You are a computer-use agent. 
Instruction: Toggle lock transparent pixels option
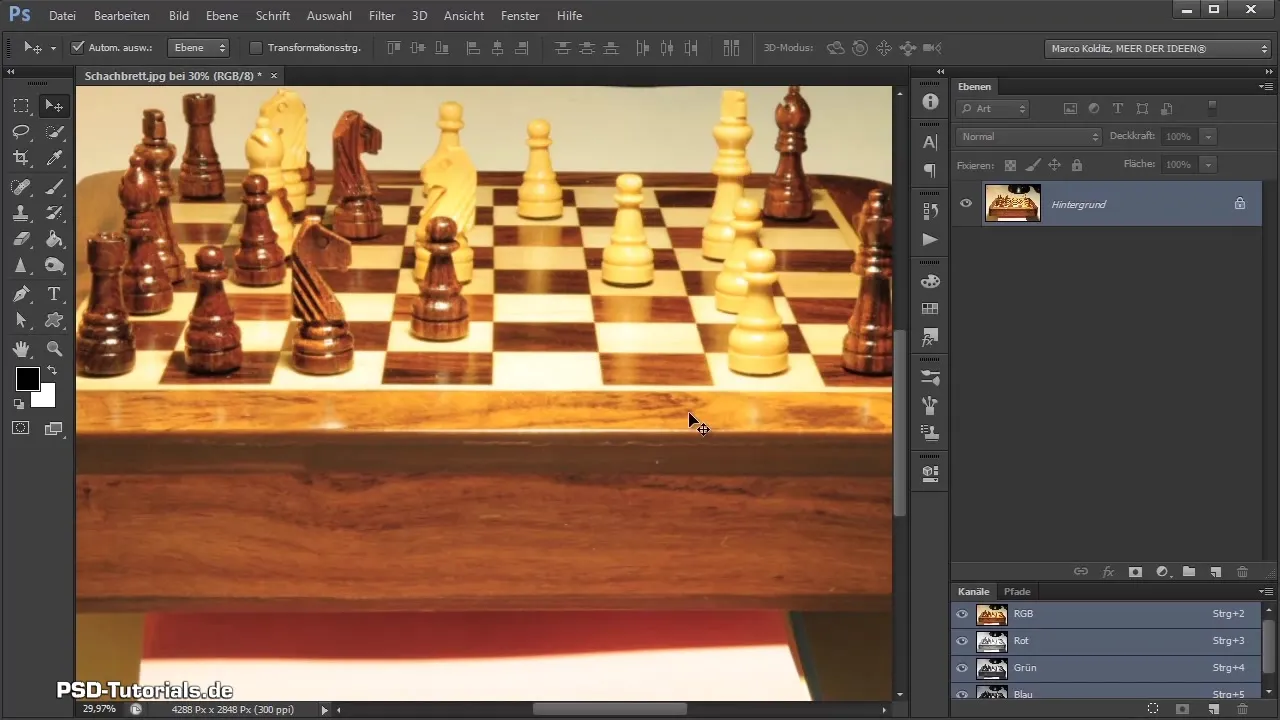click(1010, 165)
